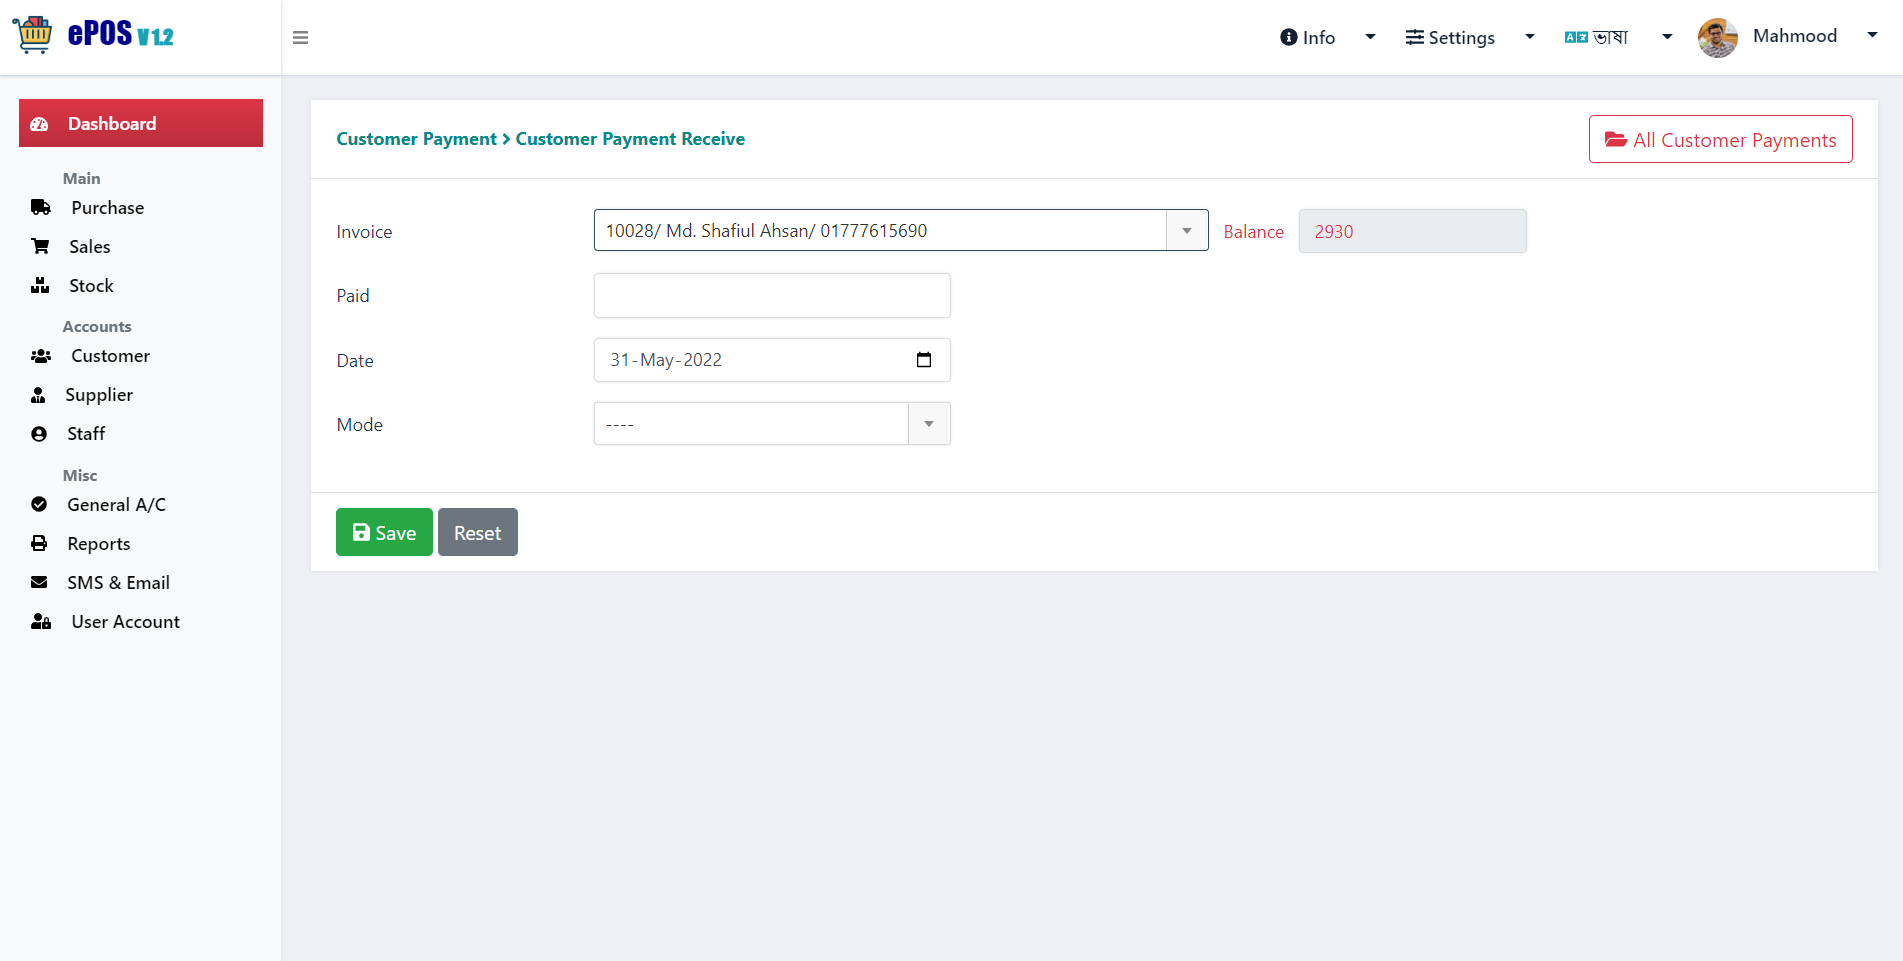Click the Stock boxes icon

coord(40,286)
